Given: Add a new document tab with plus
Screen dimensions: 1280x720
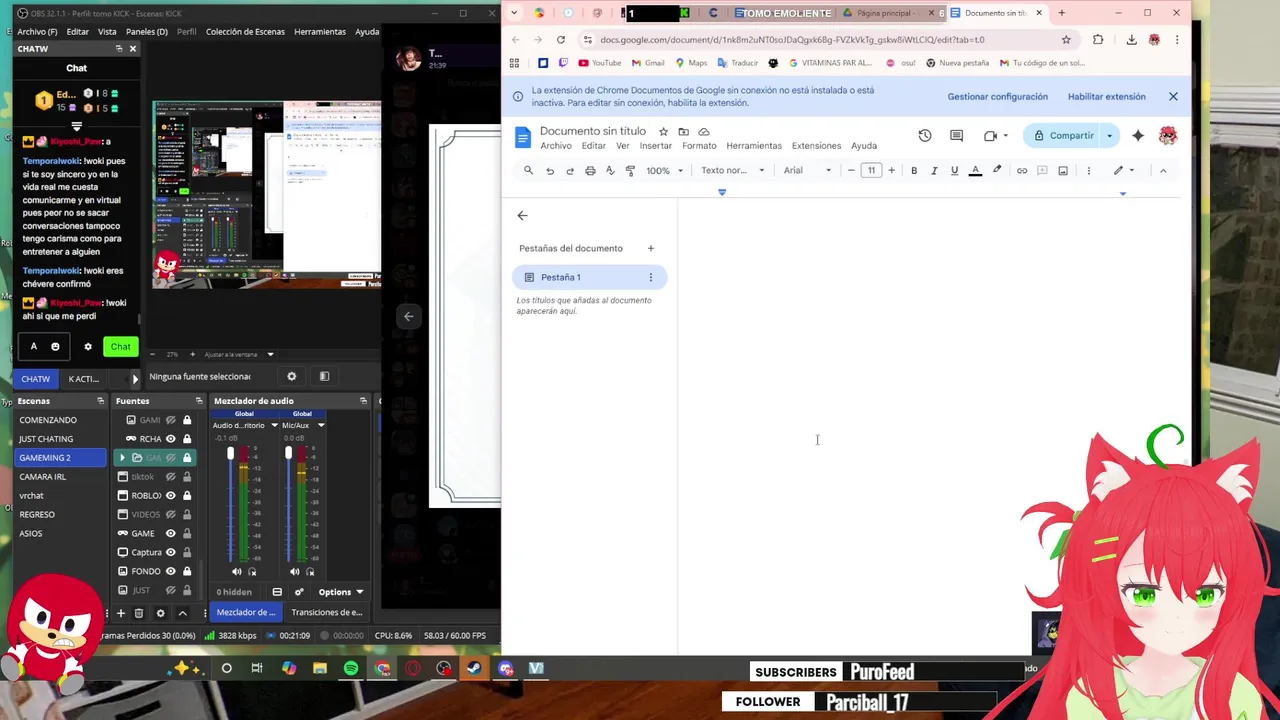Looking at the screenshot, I should tap(650, 248).
